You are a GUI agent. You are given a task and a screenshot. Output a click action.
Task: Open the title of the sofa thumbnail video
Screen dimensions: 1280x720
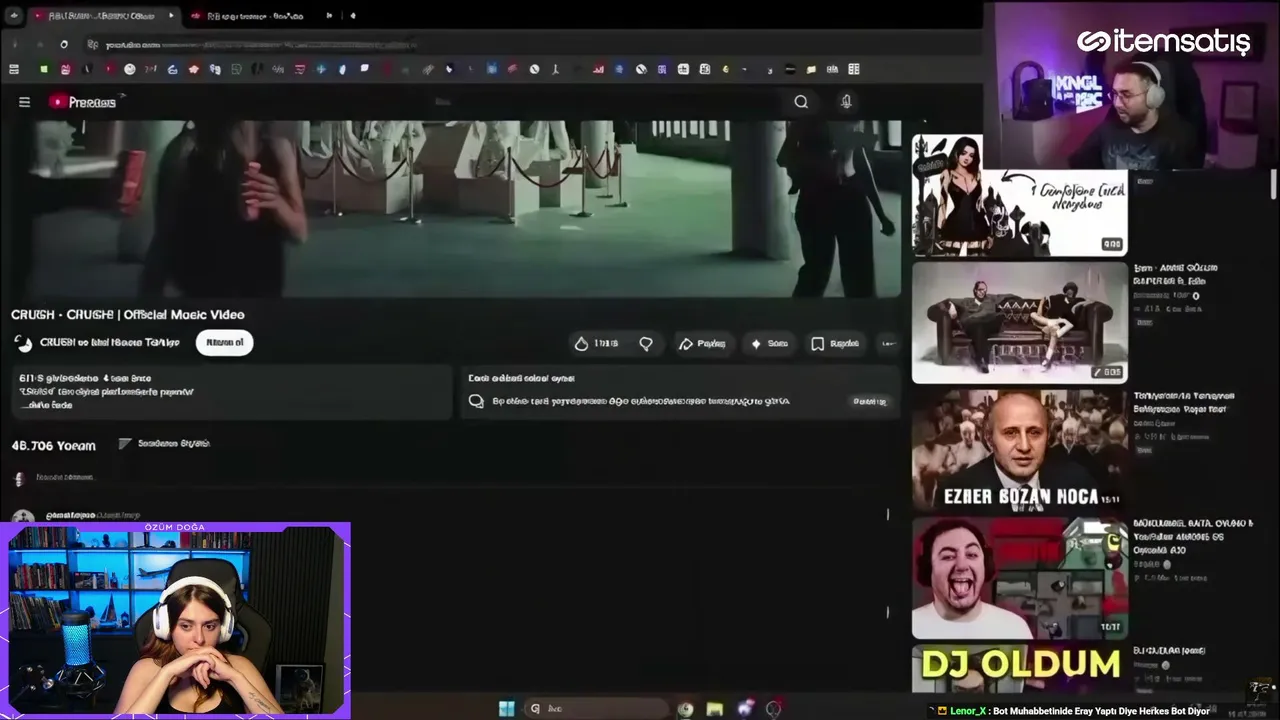[x=1176, y=274]
